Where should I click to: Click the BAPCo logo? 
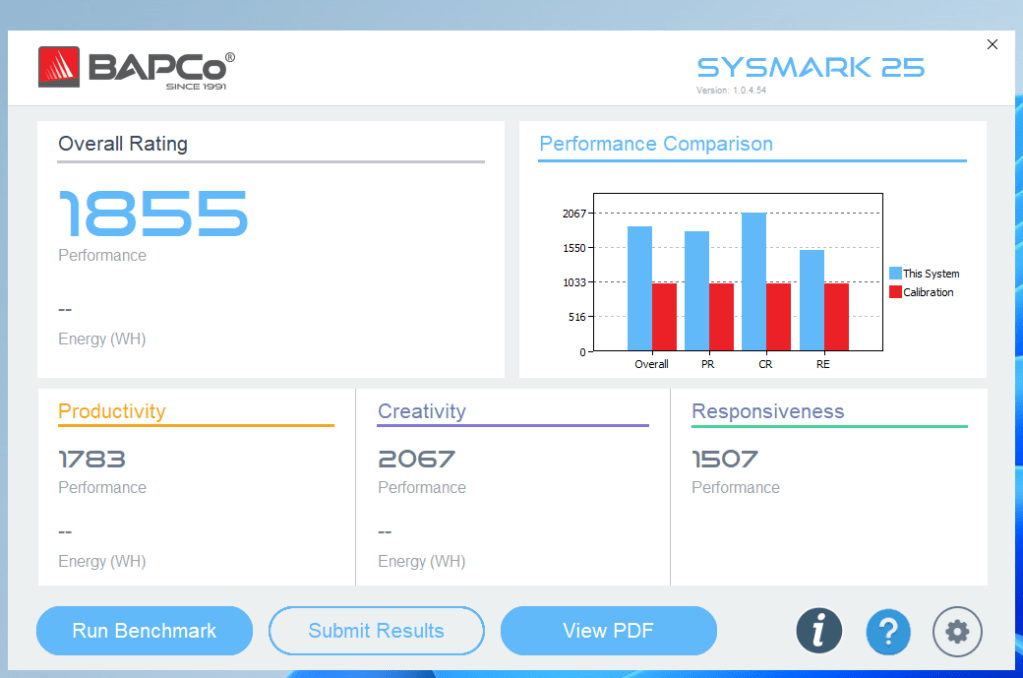(137, 69)
